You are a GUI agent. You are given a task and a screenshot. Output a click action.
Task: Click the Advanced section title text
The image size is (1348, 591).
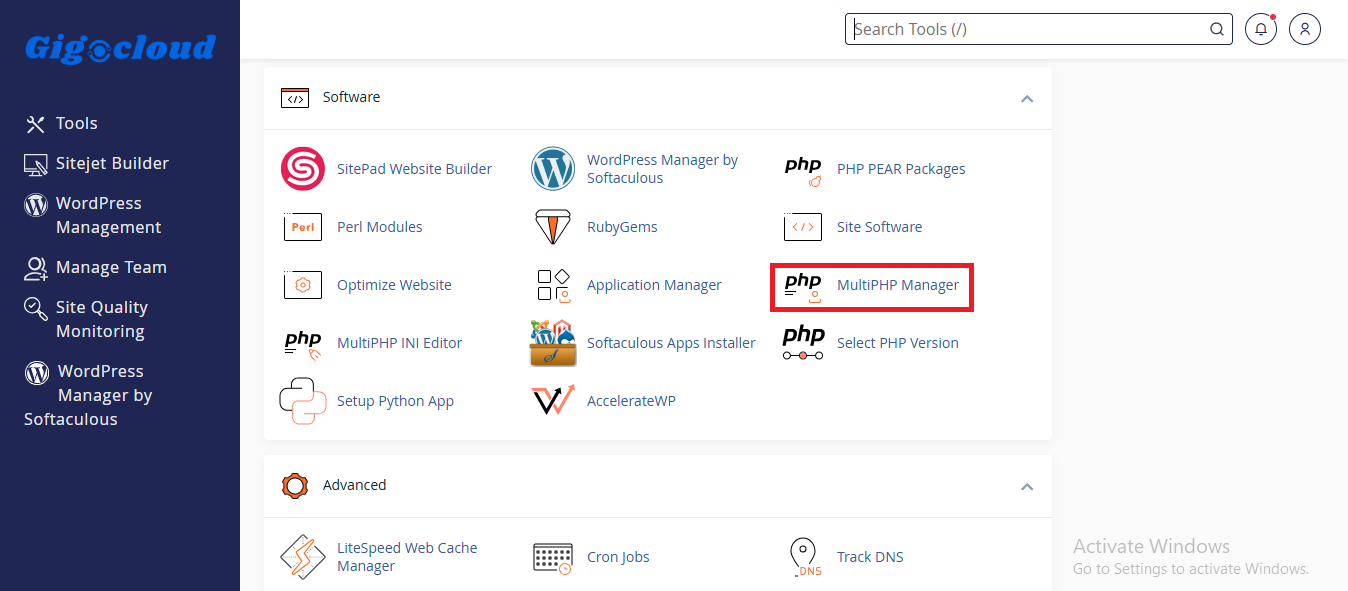click(354, 485)
